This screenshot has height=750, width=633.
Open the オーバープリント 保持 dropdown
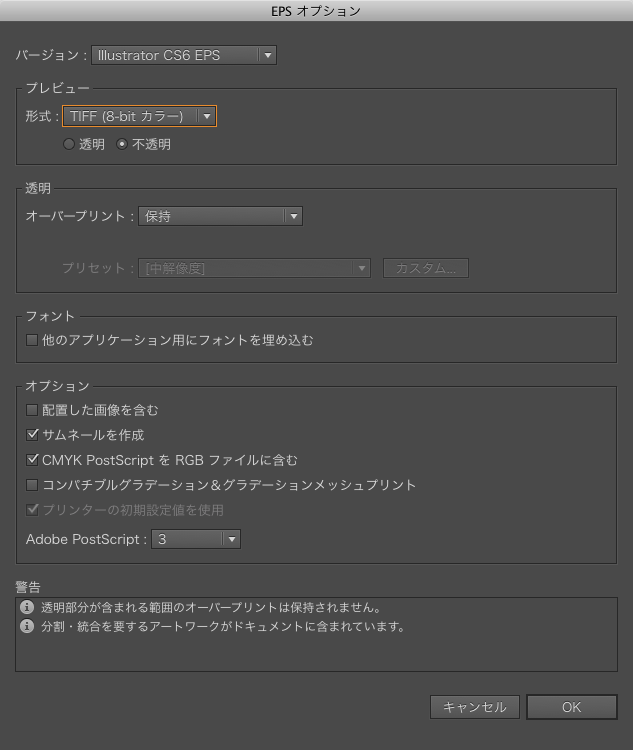pyautogui.click(x=220, y=216)
